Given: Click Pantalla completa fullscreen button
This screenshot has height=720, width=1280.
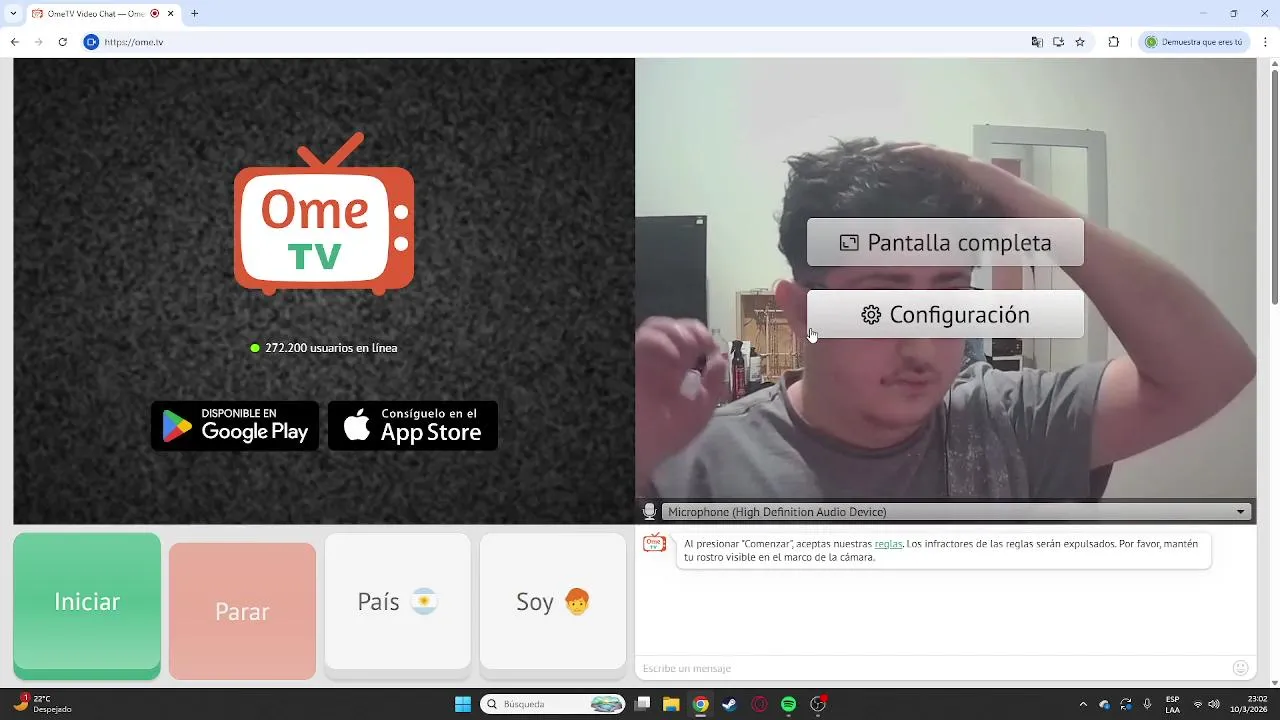Looking at the screenshot, I should pyautogui.click(x=945, y=242).
